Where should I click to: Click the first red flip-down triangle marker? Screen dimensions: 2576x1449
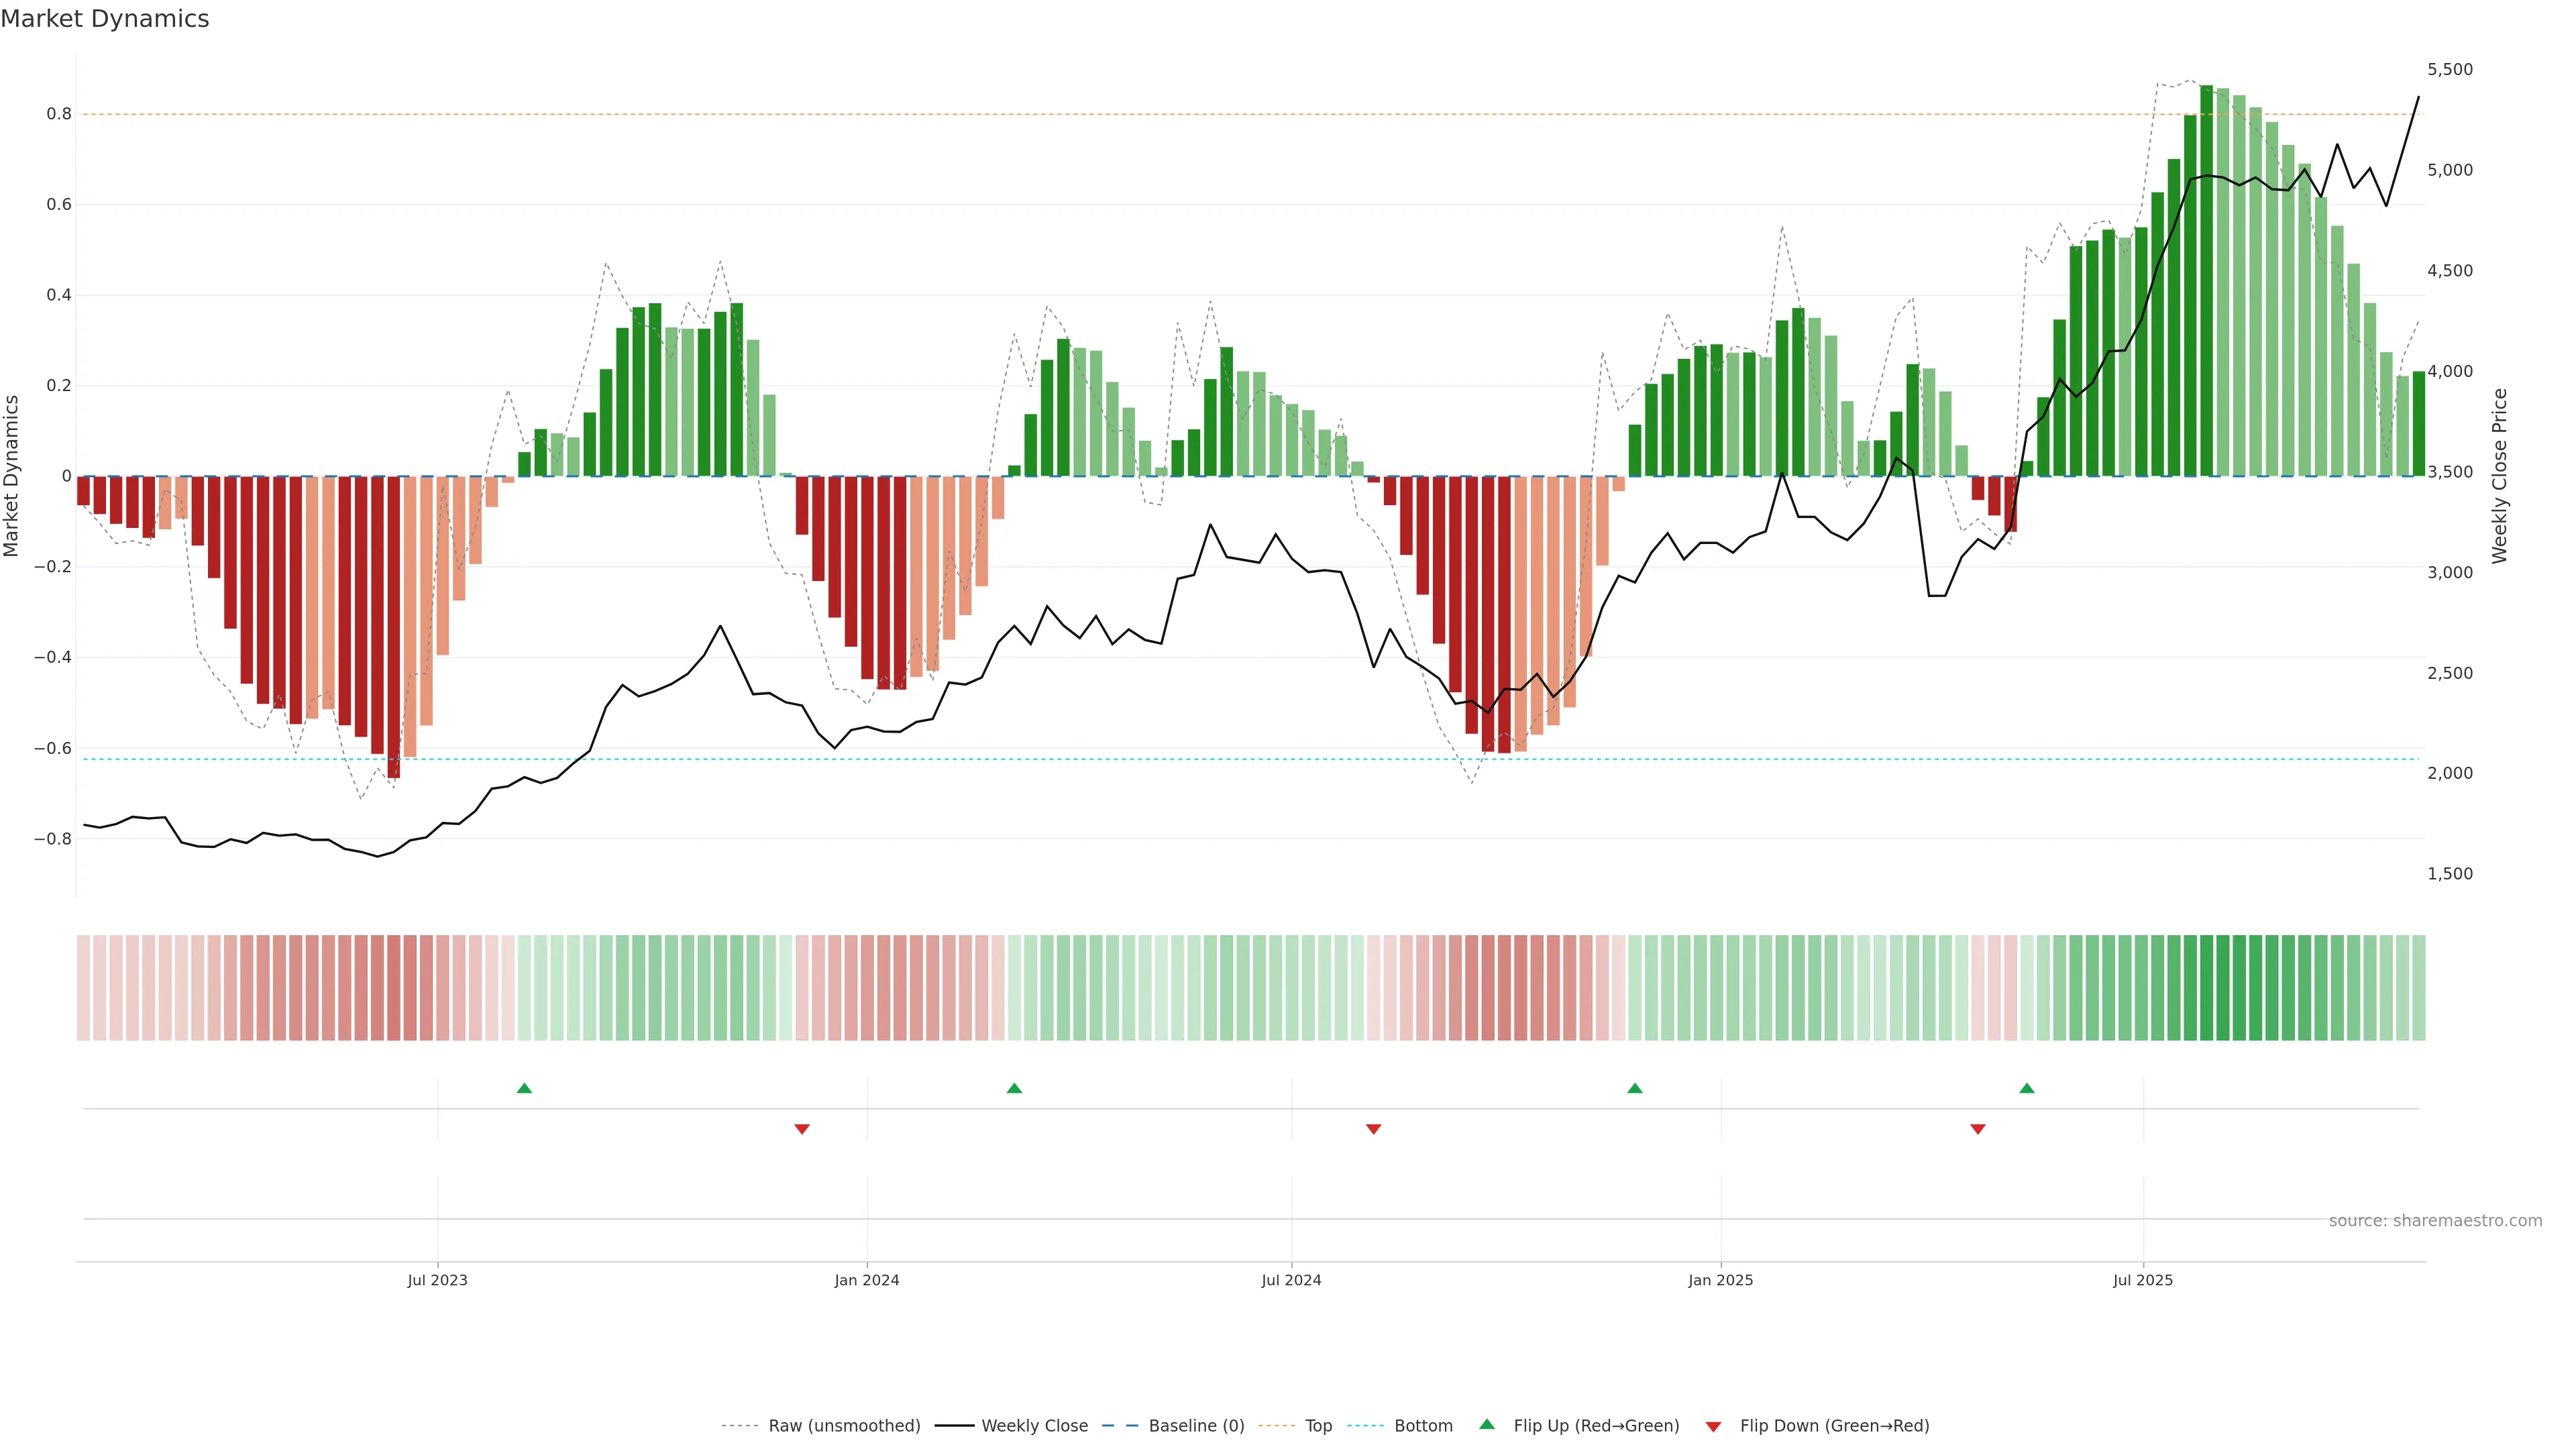coord(801,1129)
